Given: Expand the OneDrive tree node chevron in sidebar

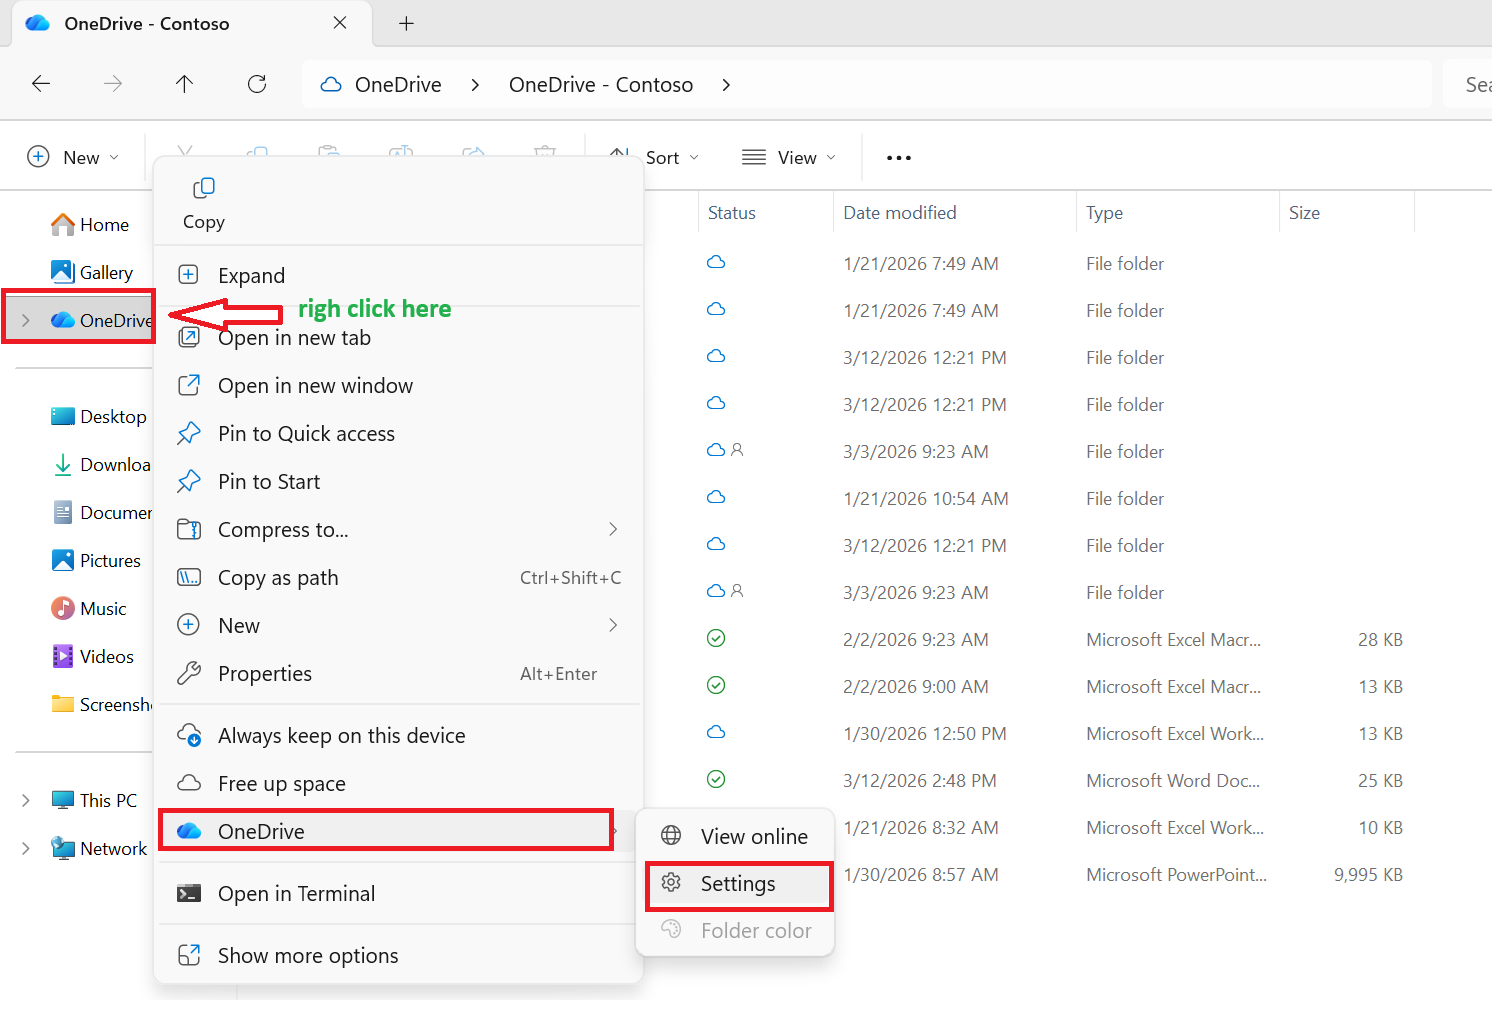Looking at the screenshot, I should [x=26, y=320].
